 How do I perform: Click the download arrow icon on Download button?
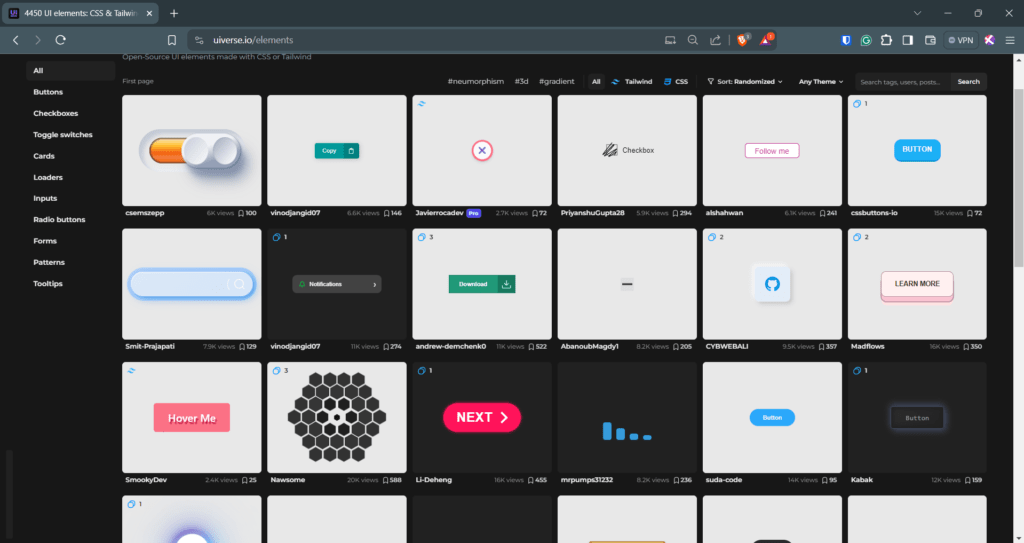tap(506, 284)
